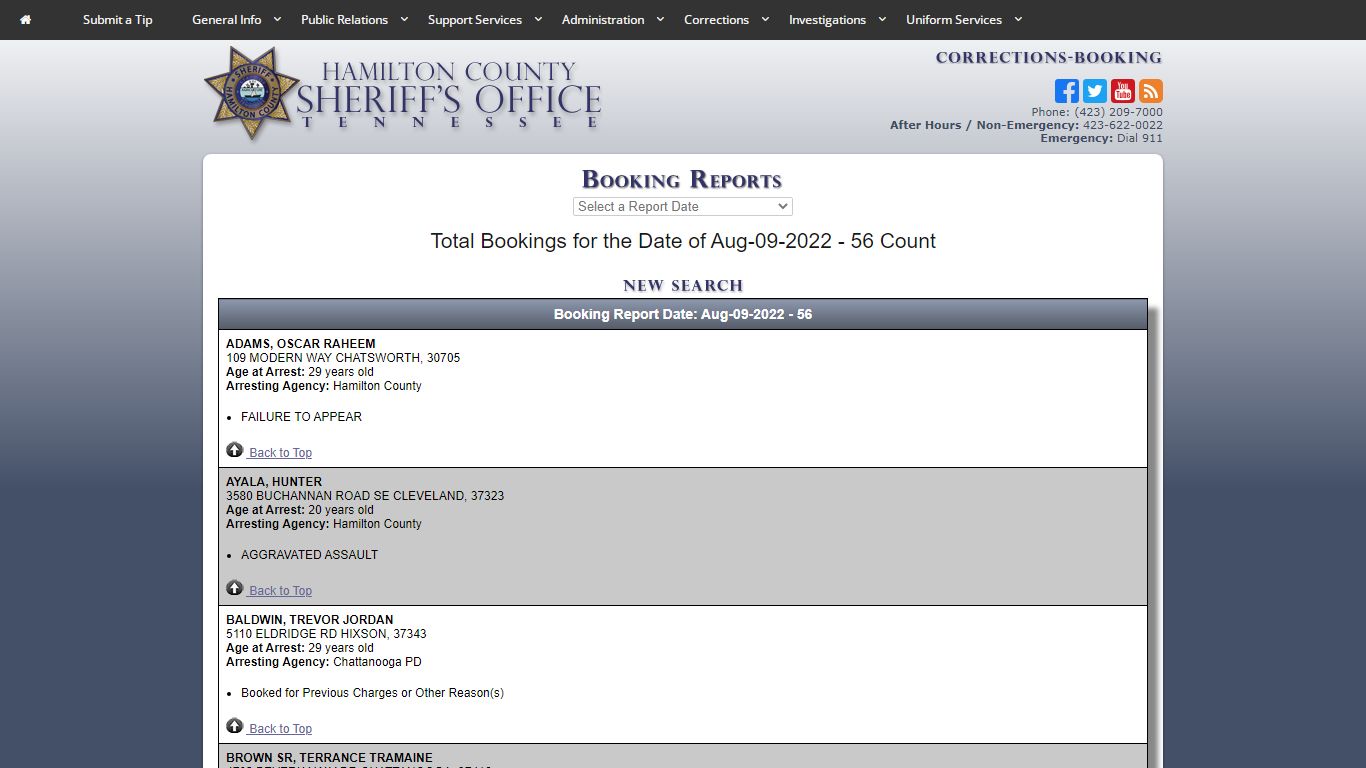The width and height of the screenshot is (1366, 768).
Task: Select name BALDWIN, TREVOR JORDAN
Action: click(310, 620)
